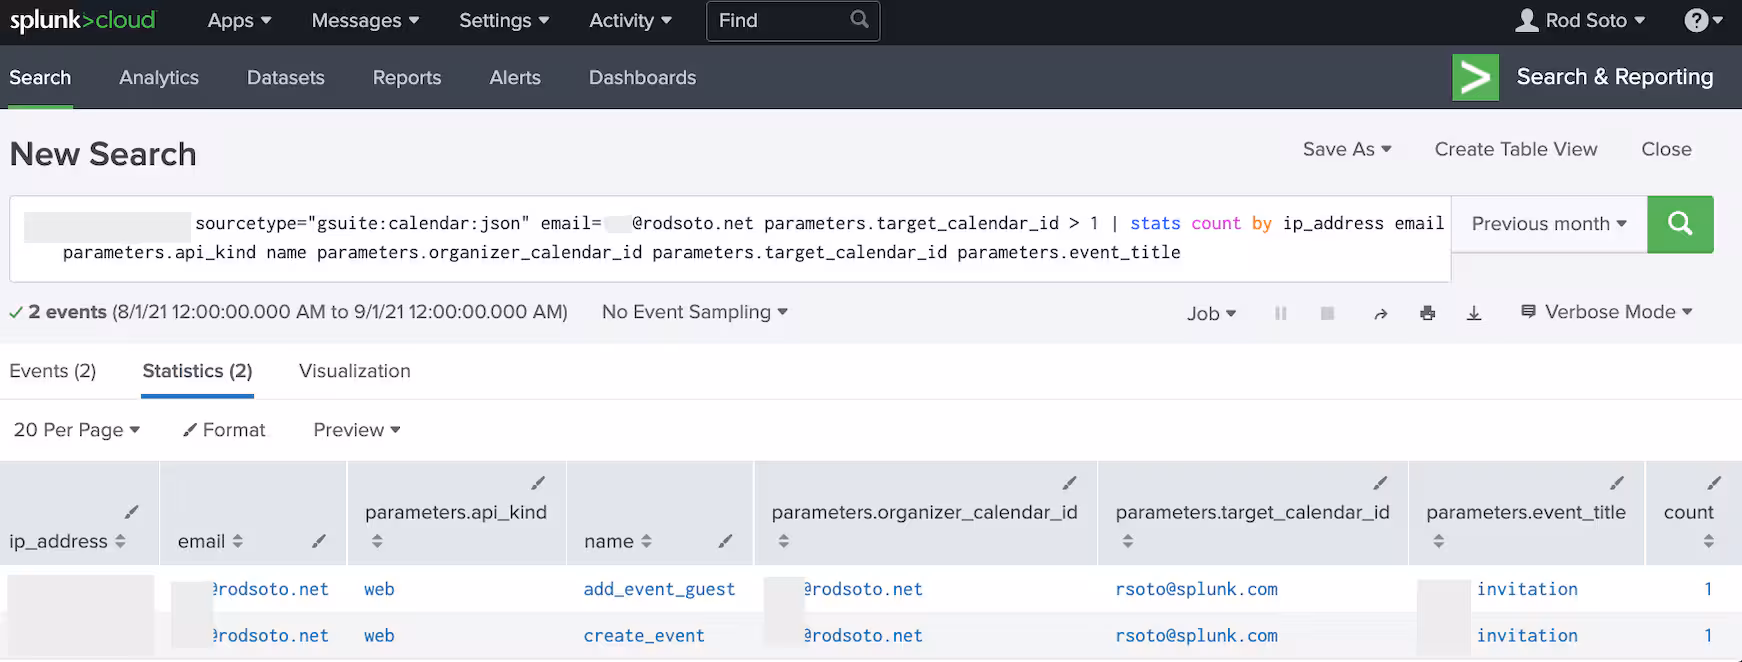Click the green search magnifier button
This screenshot has width=1742, height=662.
click(x=1680, y=224)
